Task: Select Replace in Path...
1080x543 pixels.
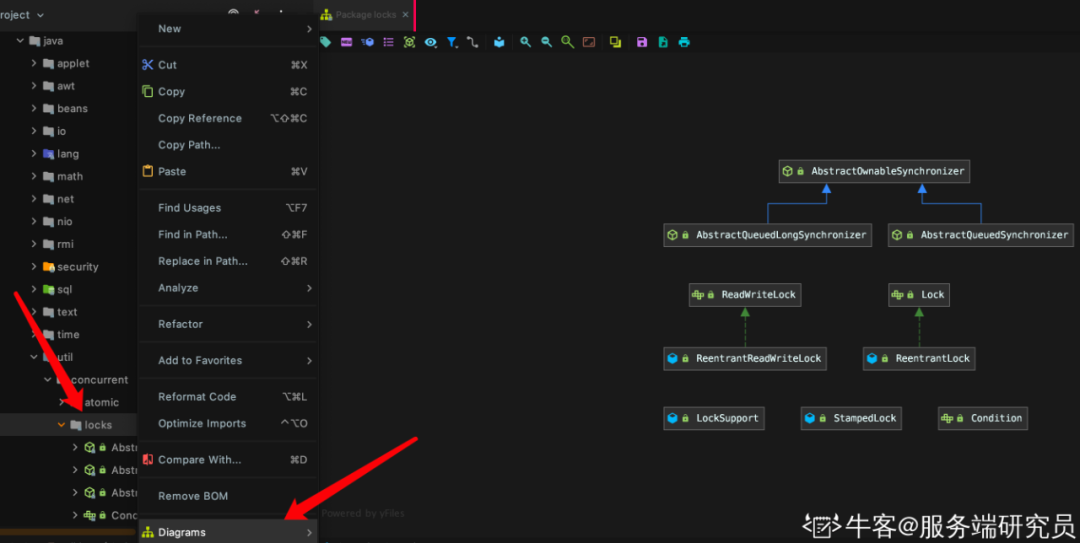Action: tap(228, 261)
